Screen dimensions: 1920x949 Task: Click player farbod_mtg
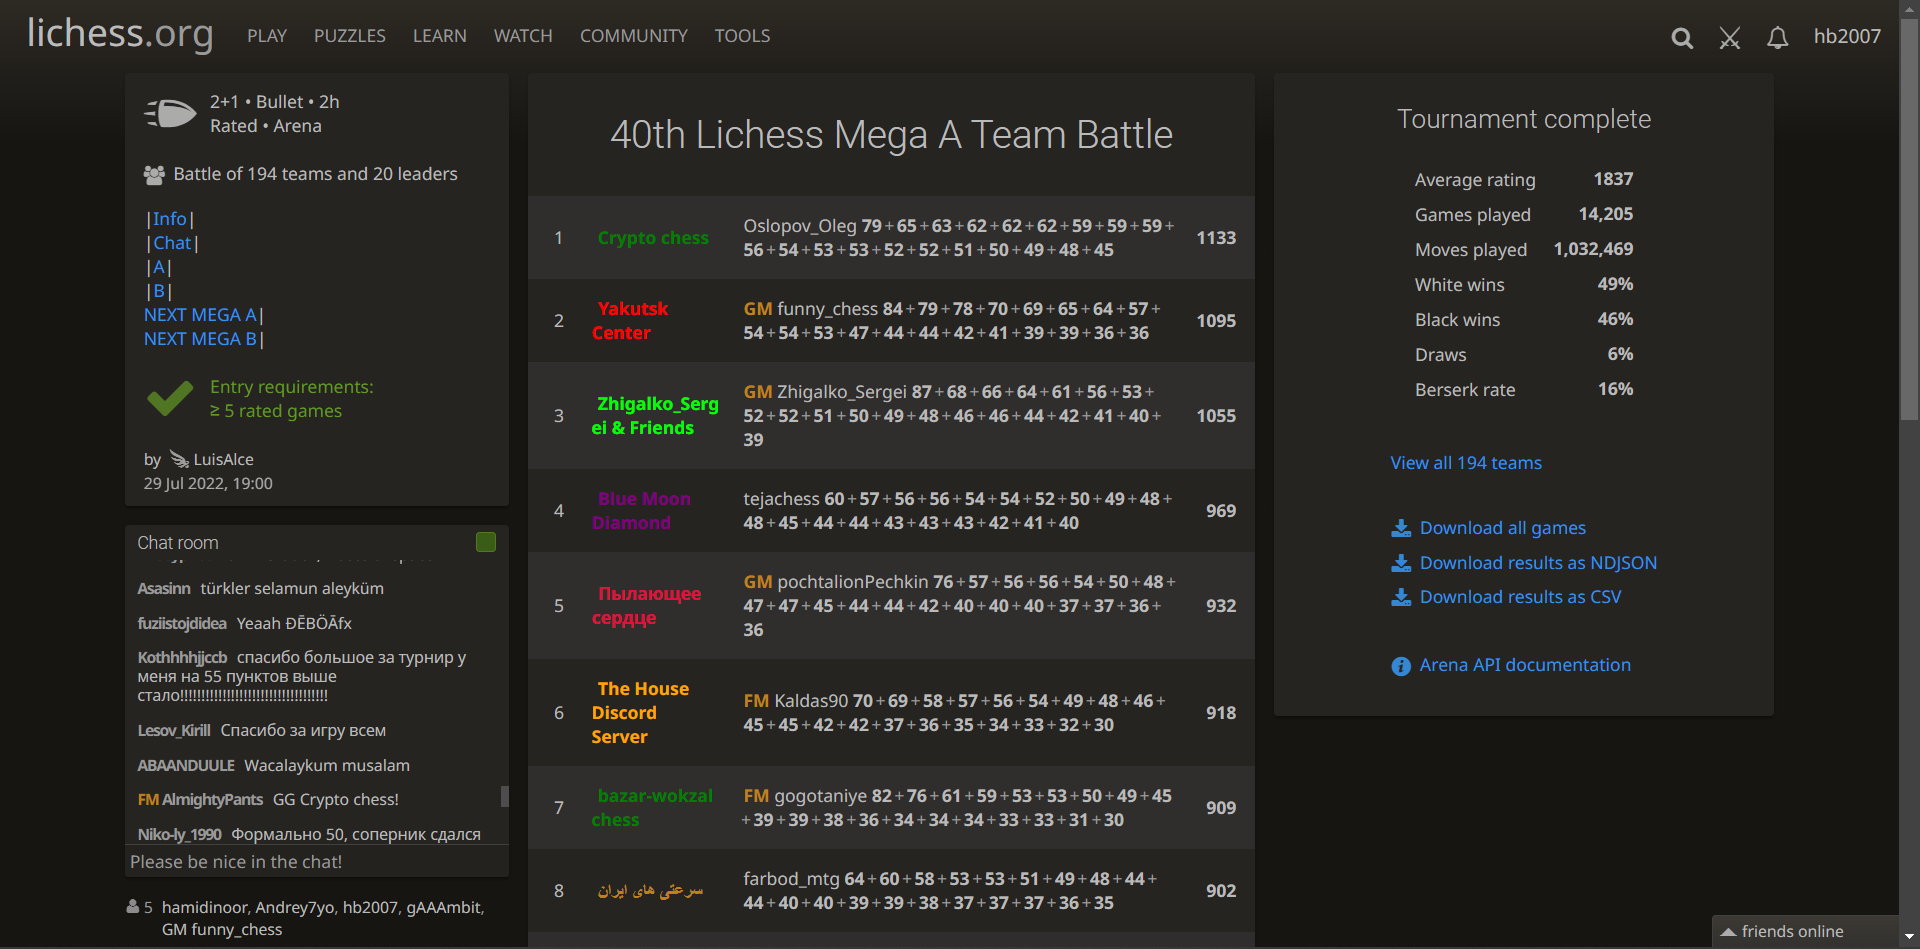tap(791, 879)
